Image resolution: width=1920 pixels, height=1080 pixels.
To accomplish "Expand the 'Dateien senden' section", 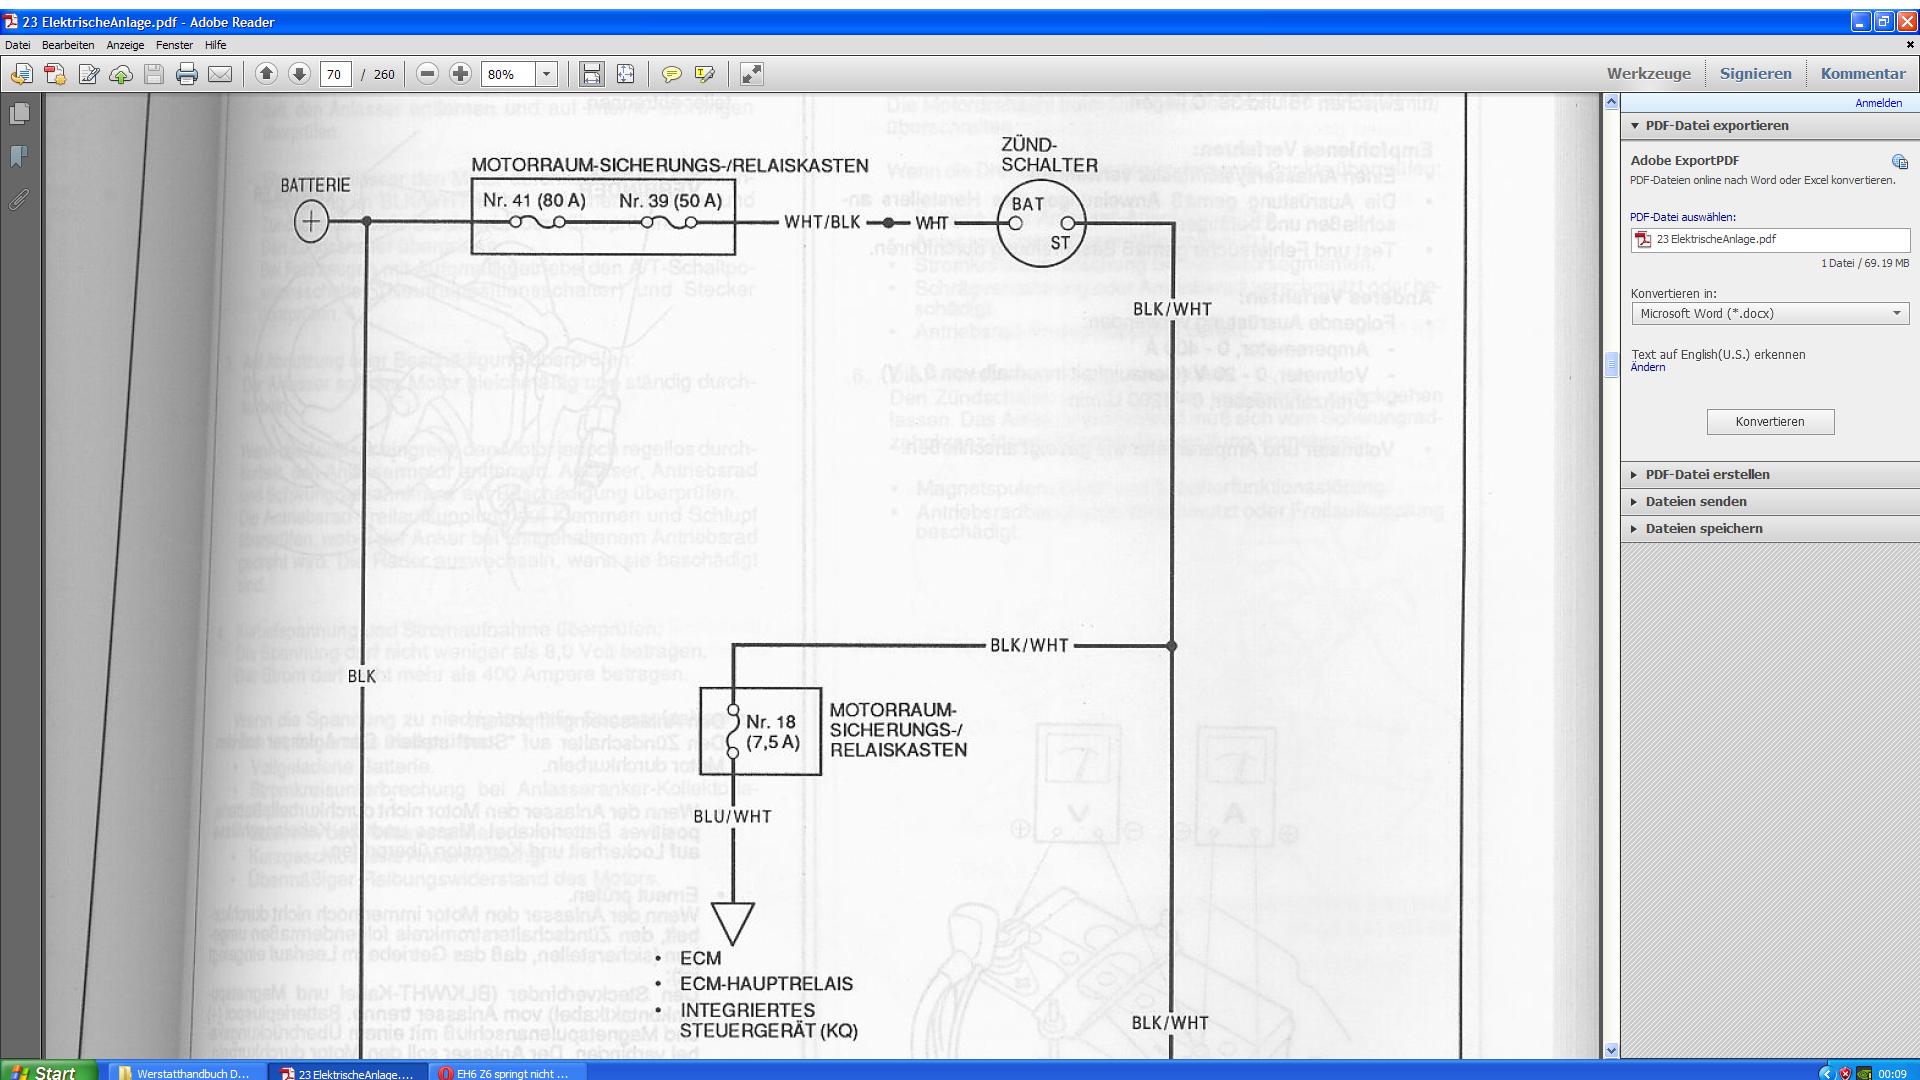I will (1696, 501).
